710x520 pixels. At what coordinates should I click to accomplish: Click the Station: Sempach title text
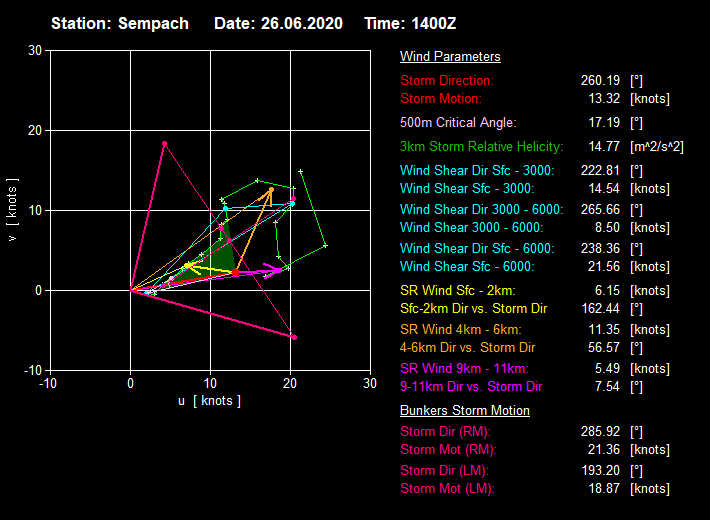119,23
